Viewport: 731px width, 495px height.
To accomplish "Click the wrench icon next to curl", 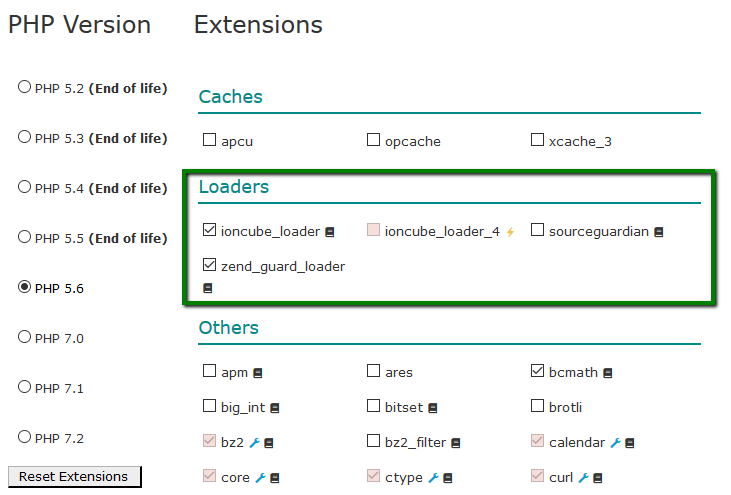I will pyautogui.click(x=583, y=478).
